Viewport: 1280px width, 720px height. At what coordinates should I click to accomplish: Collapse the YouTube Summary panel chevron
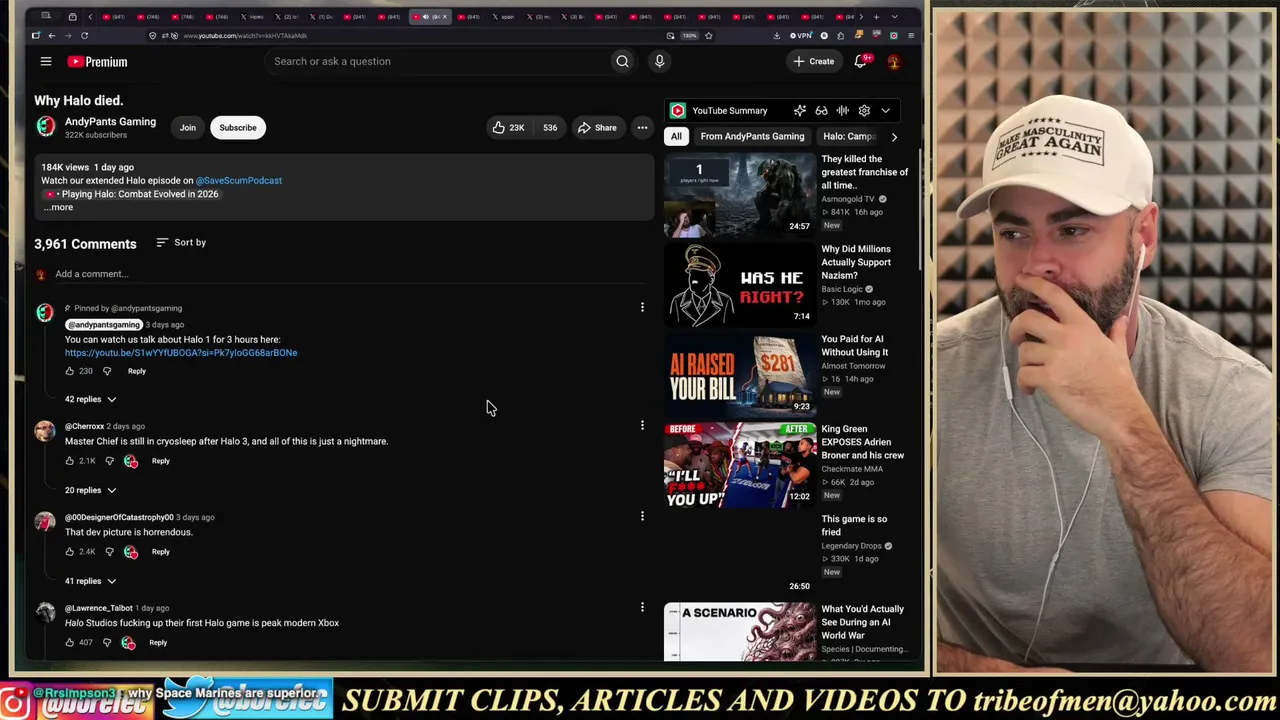click(x=885, y=111)
